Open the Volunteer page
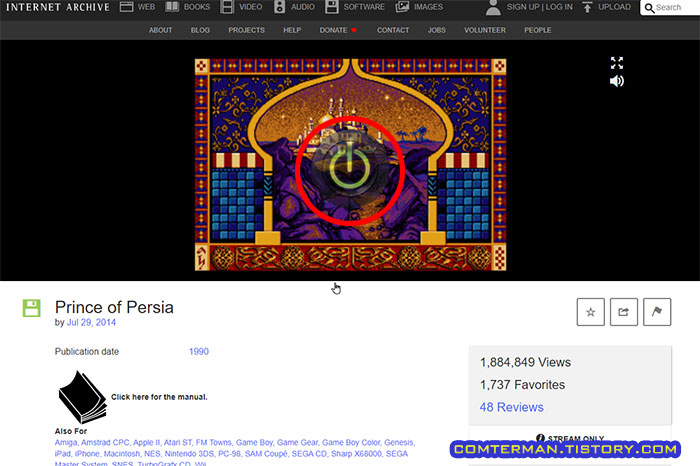 [484, 30]
